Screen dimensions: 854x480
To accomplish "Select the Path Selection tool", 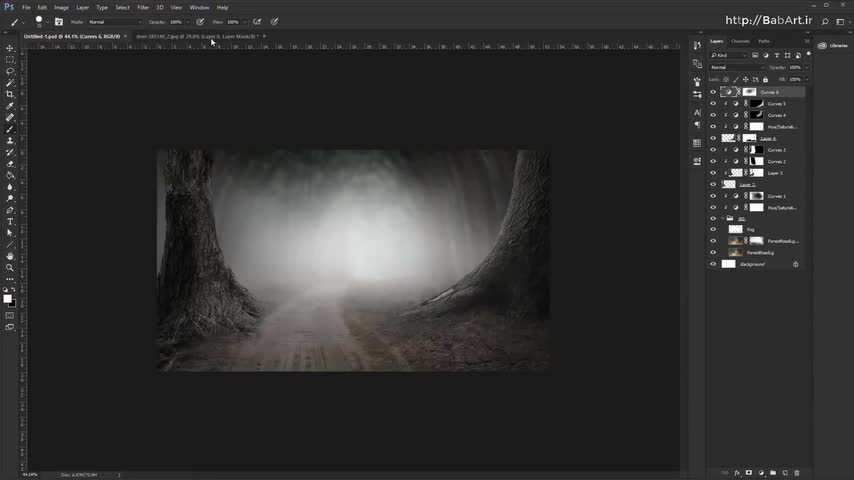I will pos(10,233).
